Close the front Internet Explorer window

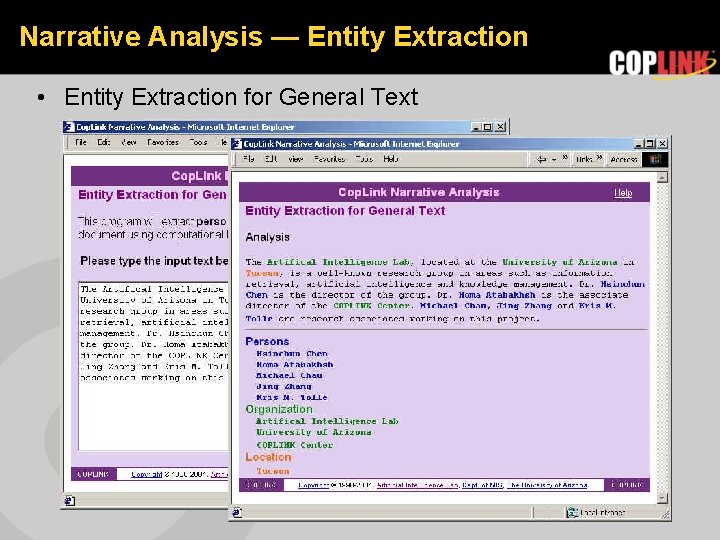pos(662,144)
